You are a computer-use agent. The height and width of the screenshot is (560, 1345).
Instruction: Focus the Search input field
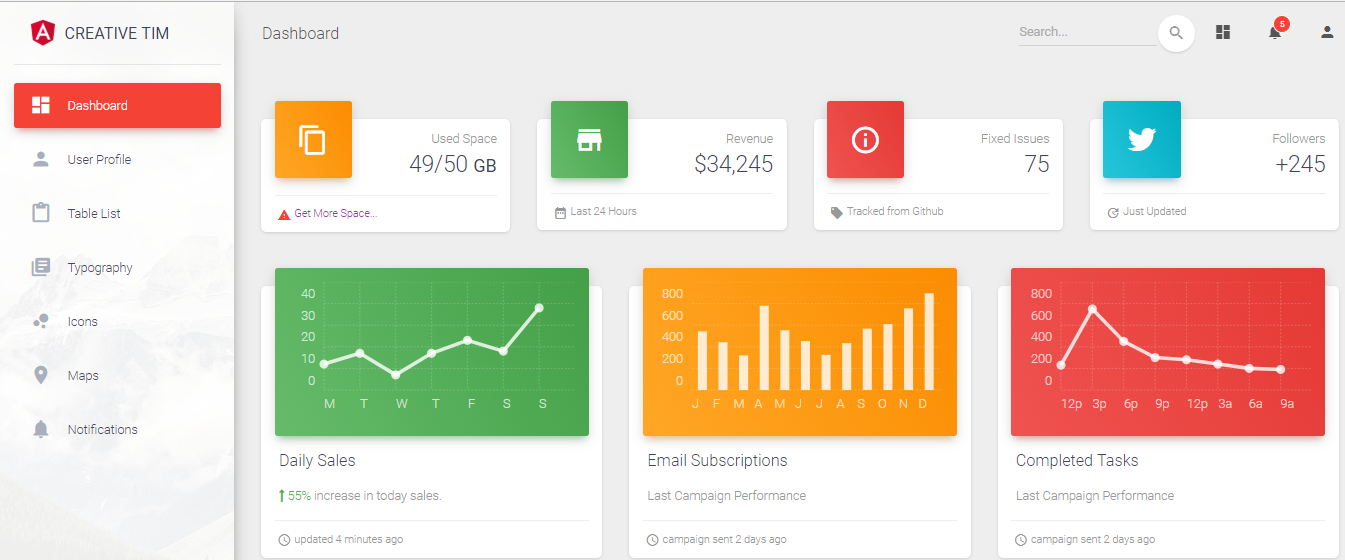(x=1087, y=32)
